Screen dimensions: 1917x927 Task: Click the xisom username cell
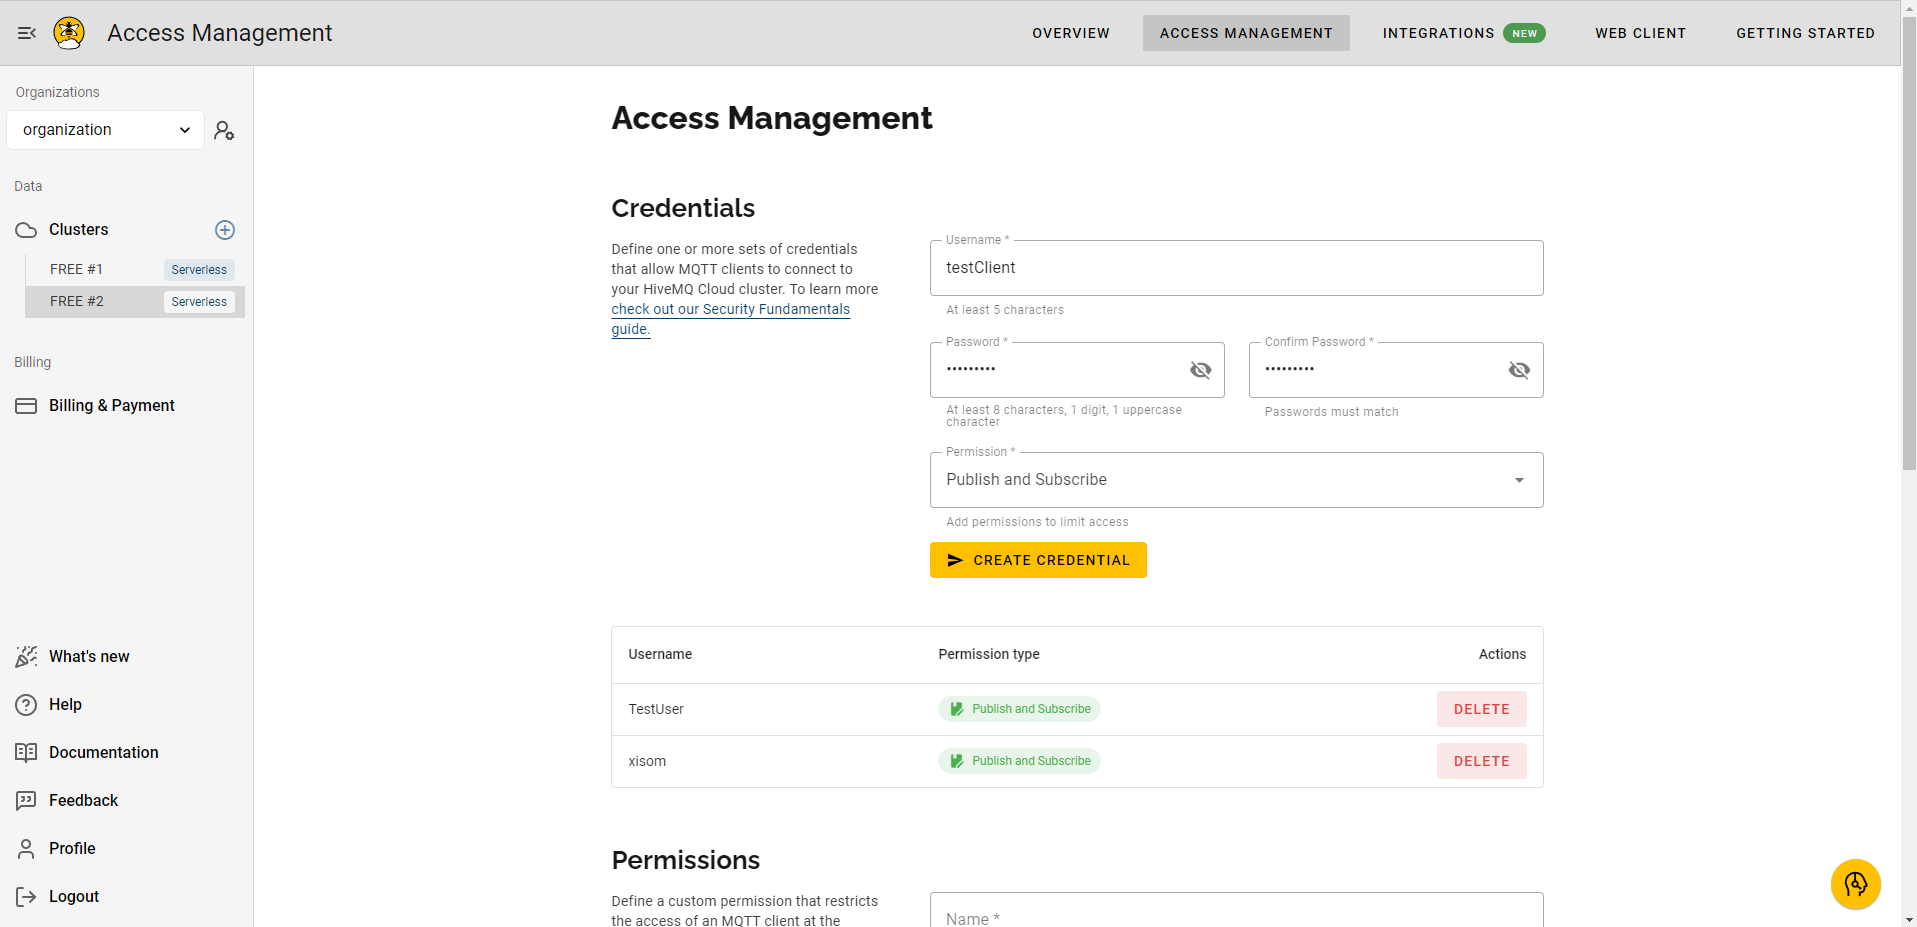click(647, 761)
